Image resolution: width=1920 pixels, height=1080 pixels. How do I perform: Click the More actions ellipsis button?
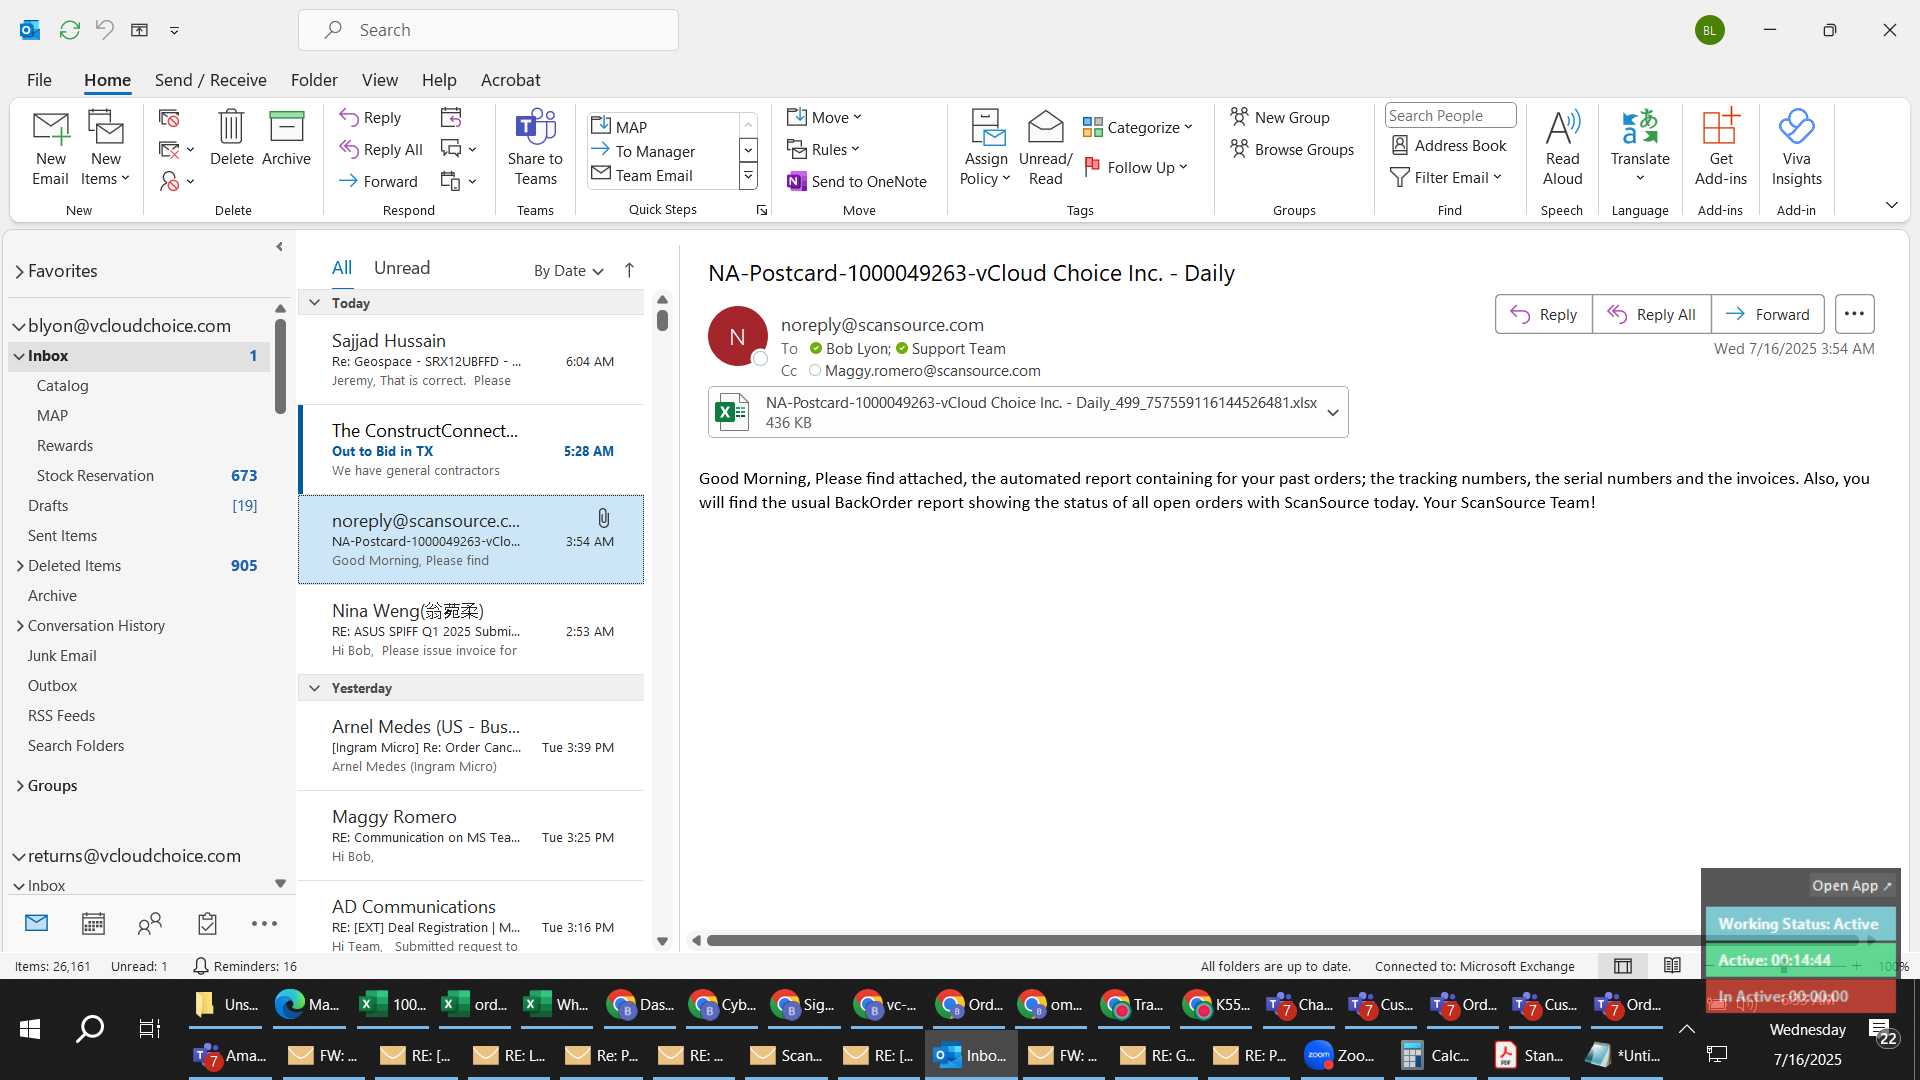1853,314
